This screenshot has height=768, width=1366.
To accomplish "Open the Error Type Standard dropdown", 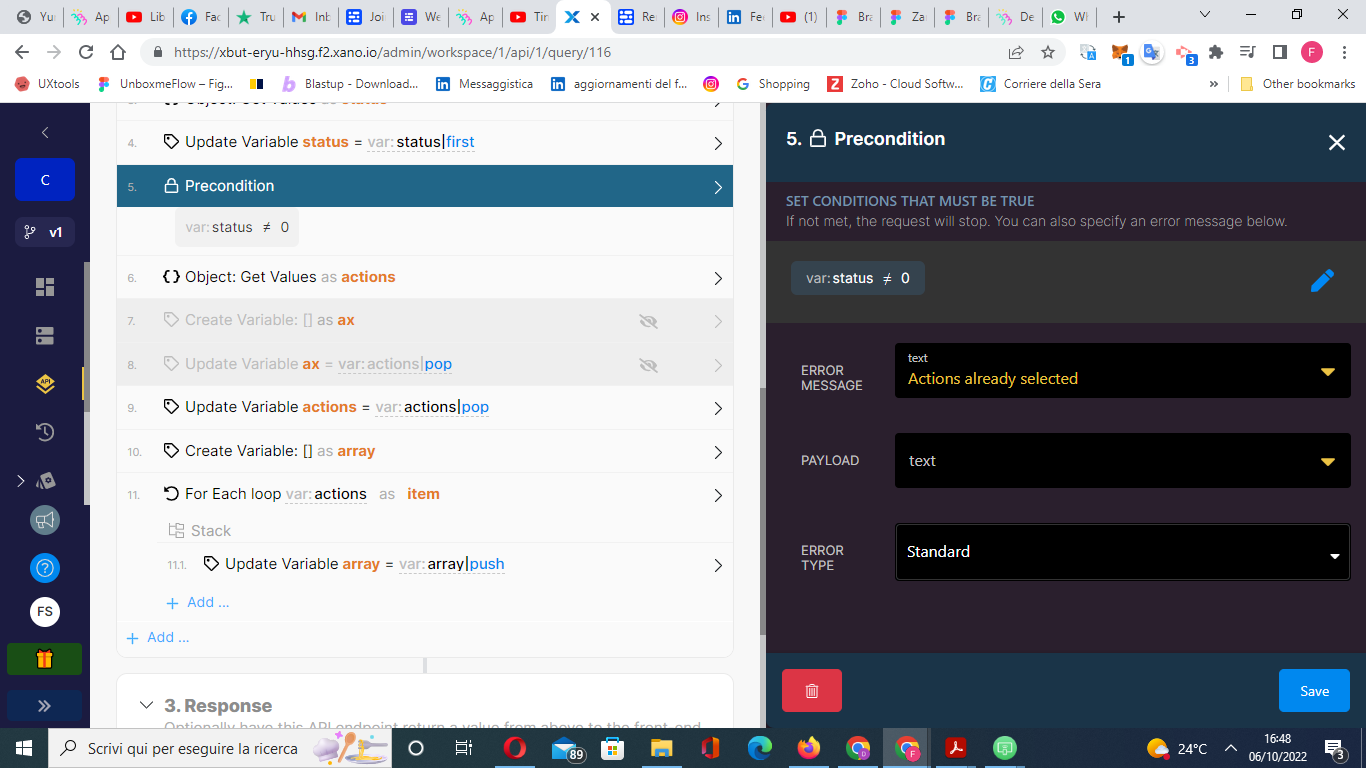I will point(1123,552).
